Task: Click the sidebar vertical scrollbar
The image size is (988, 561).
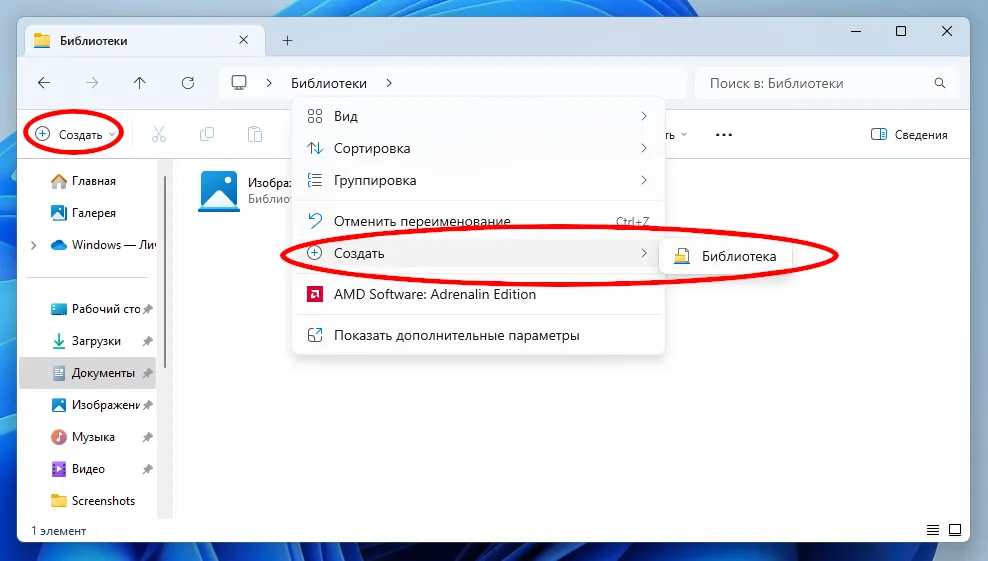Action: pos(165,271)
